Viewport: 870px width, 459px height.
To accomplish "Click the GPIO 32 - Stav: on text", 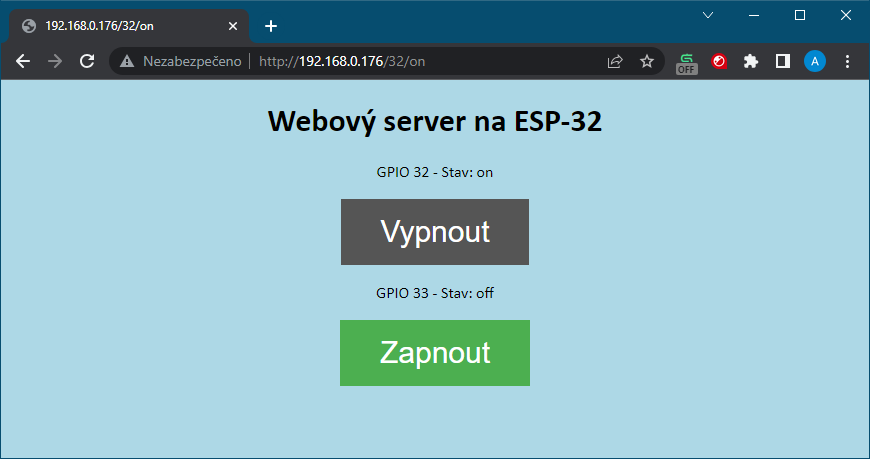I will coord(435,173).
